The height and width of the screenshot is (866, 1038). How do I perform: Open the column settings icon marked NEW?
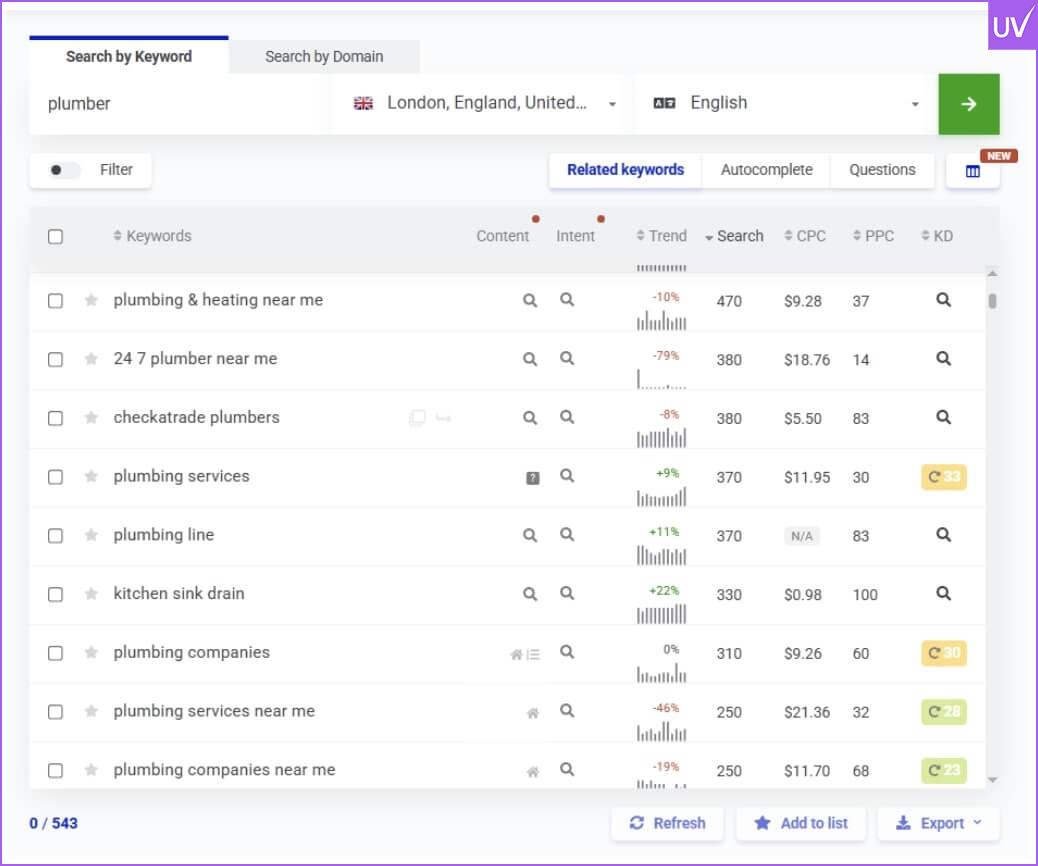pos(972,171)
